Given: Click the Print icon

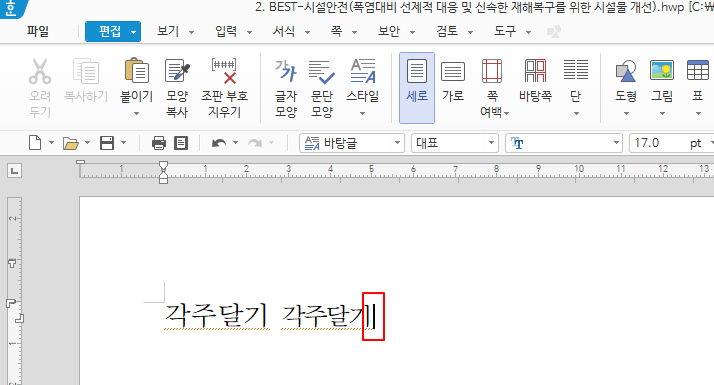Looking at the screenshot, I should pyautogui.click(x=158, y=143).
